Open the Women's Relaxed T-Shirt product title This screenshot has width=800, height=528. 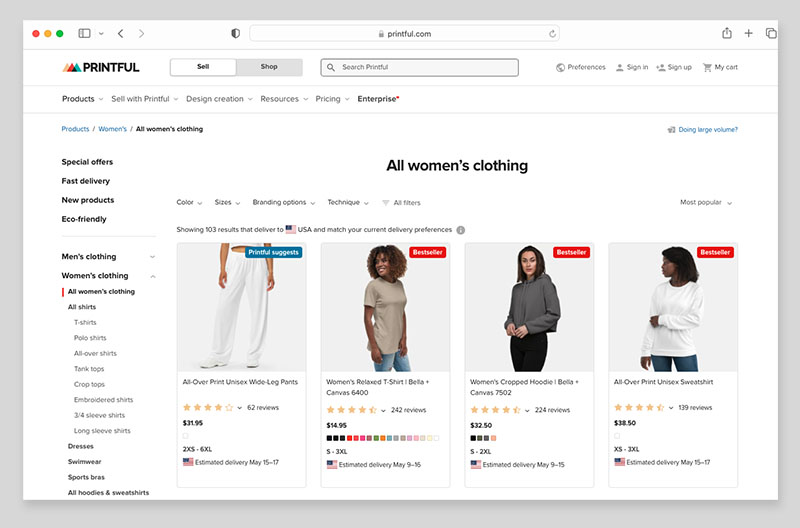click(x=378, y=387)
